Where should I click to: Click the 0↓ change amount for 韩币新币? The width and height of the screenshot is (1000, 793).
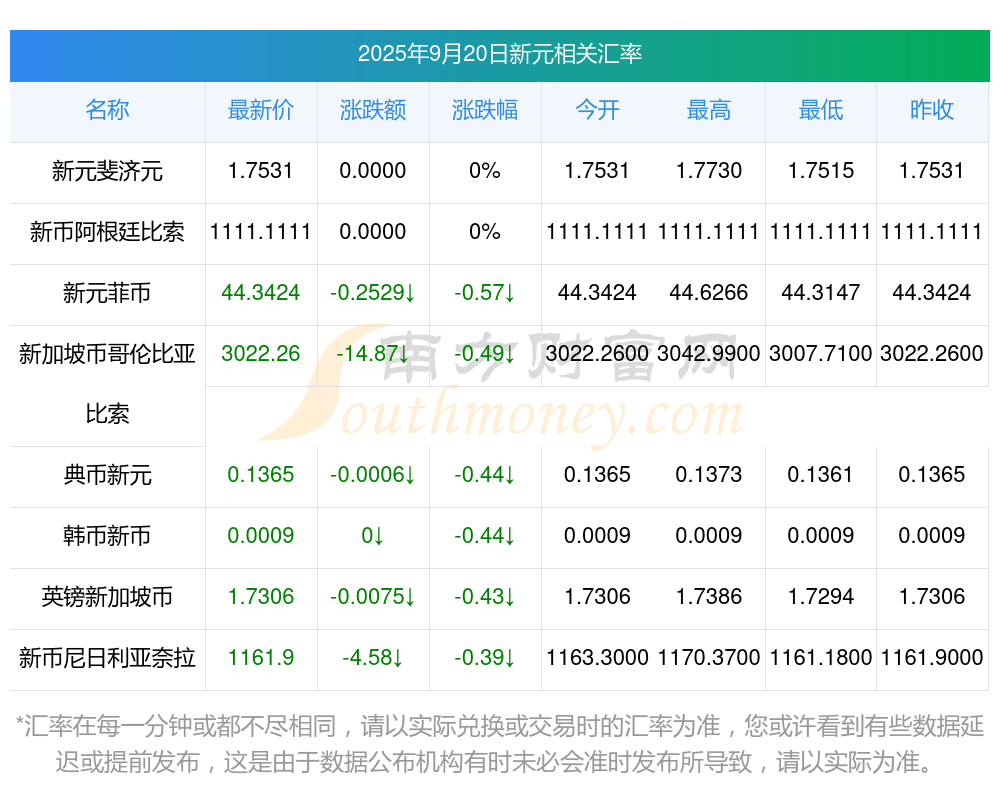[372, 535]
